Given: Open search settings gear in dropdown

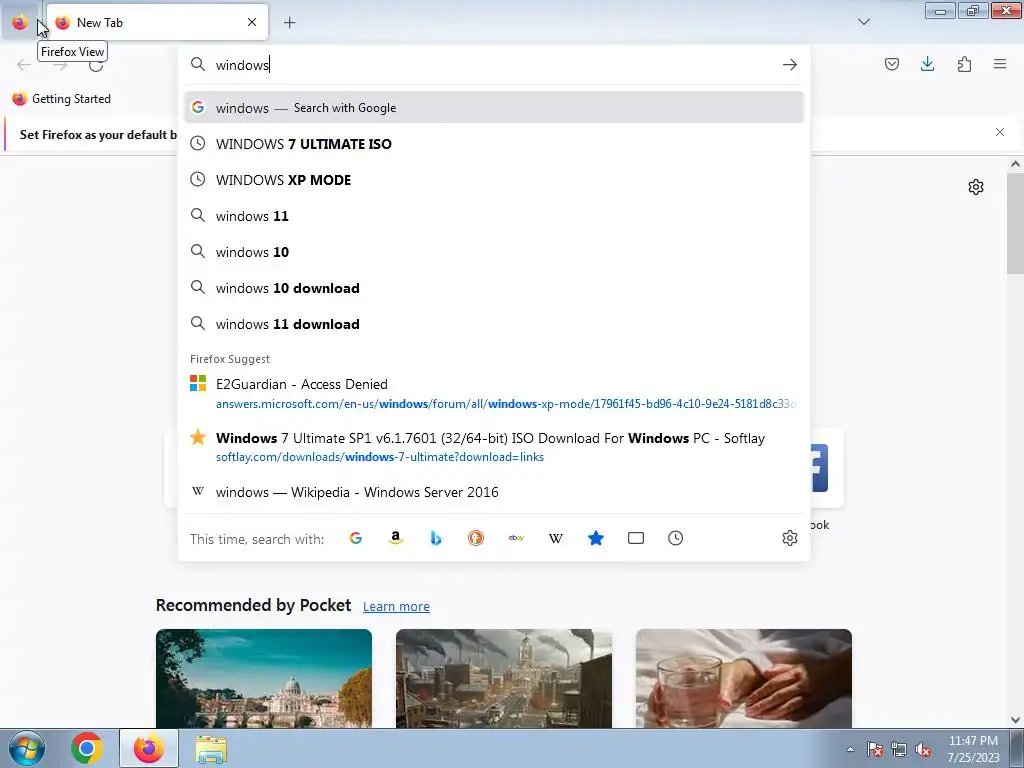Looking at the screenshot, I should tap(790, 538).
